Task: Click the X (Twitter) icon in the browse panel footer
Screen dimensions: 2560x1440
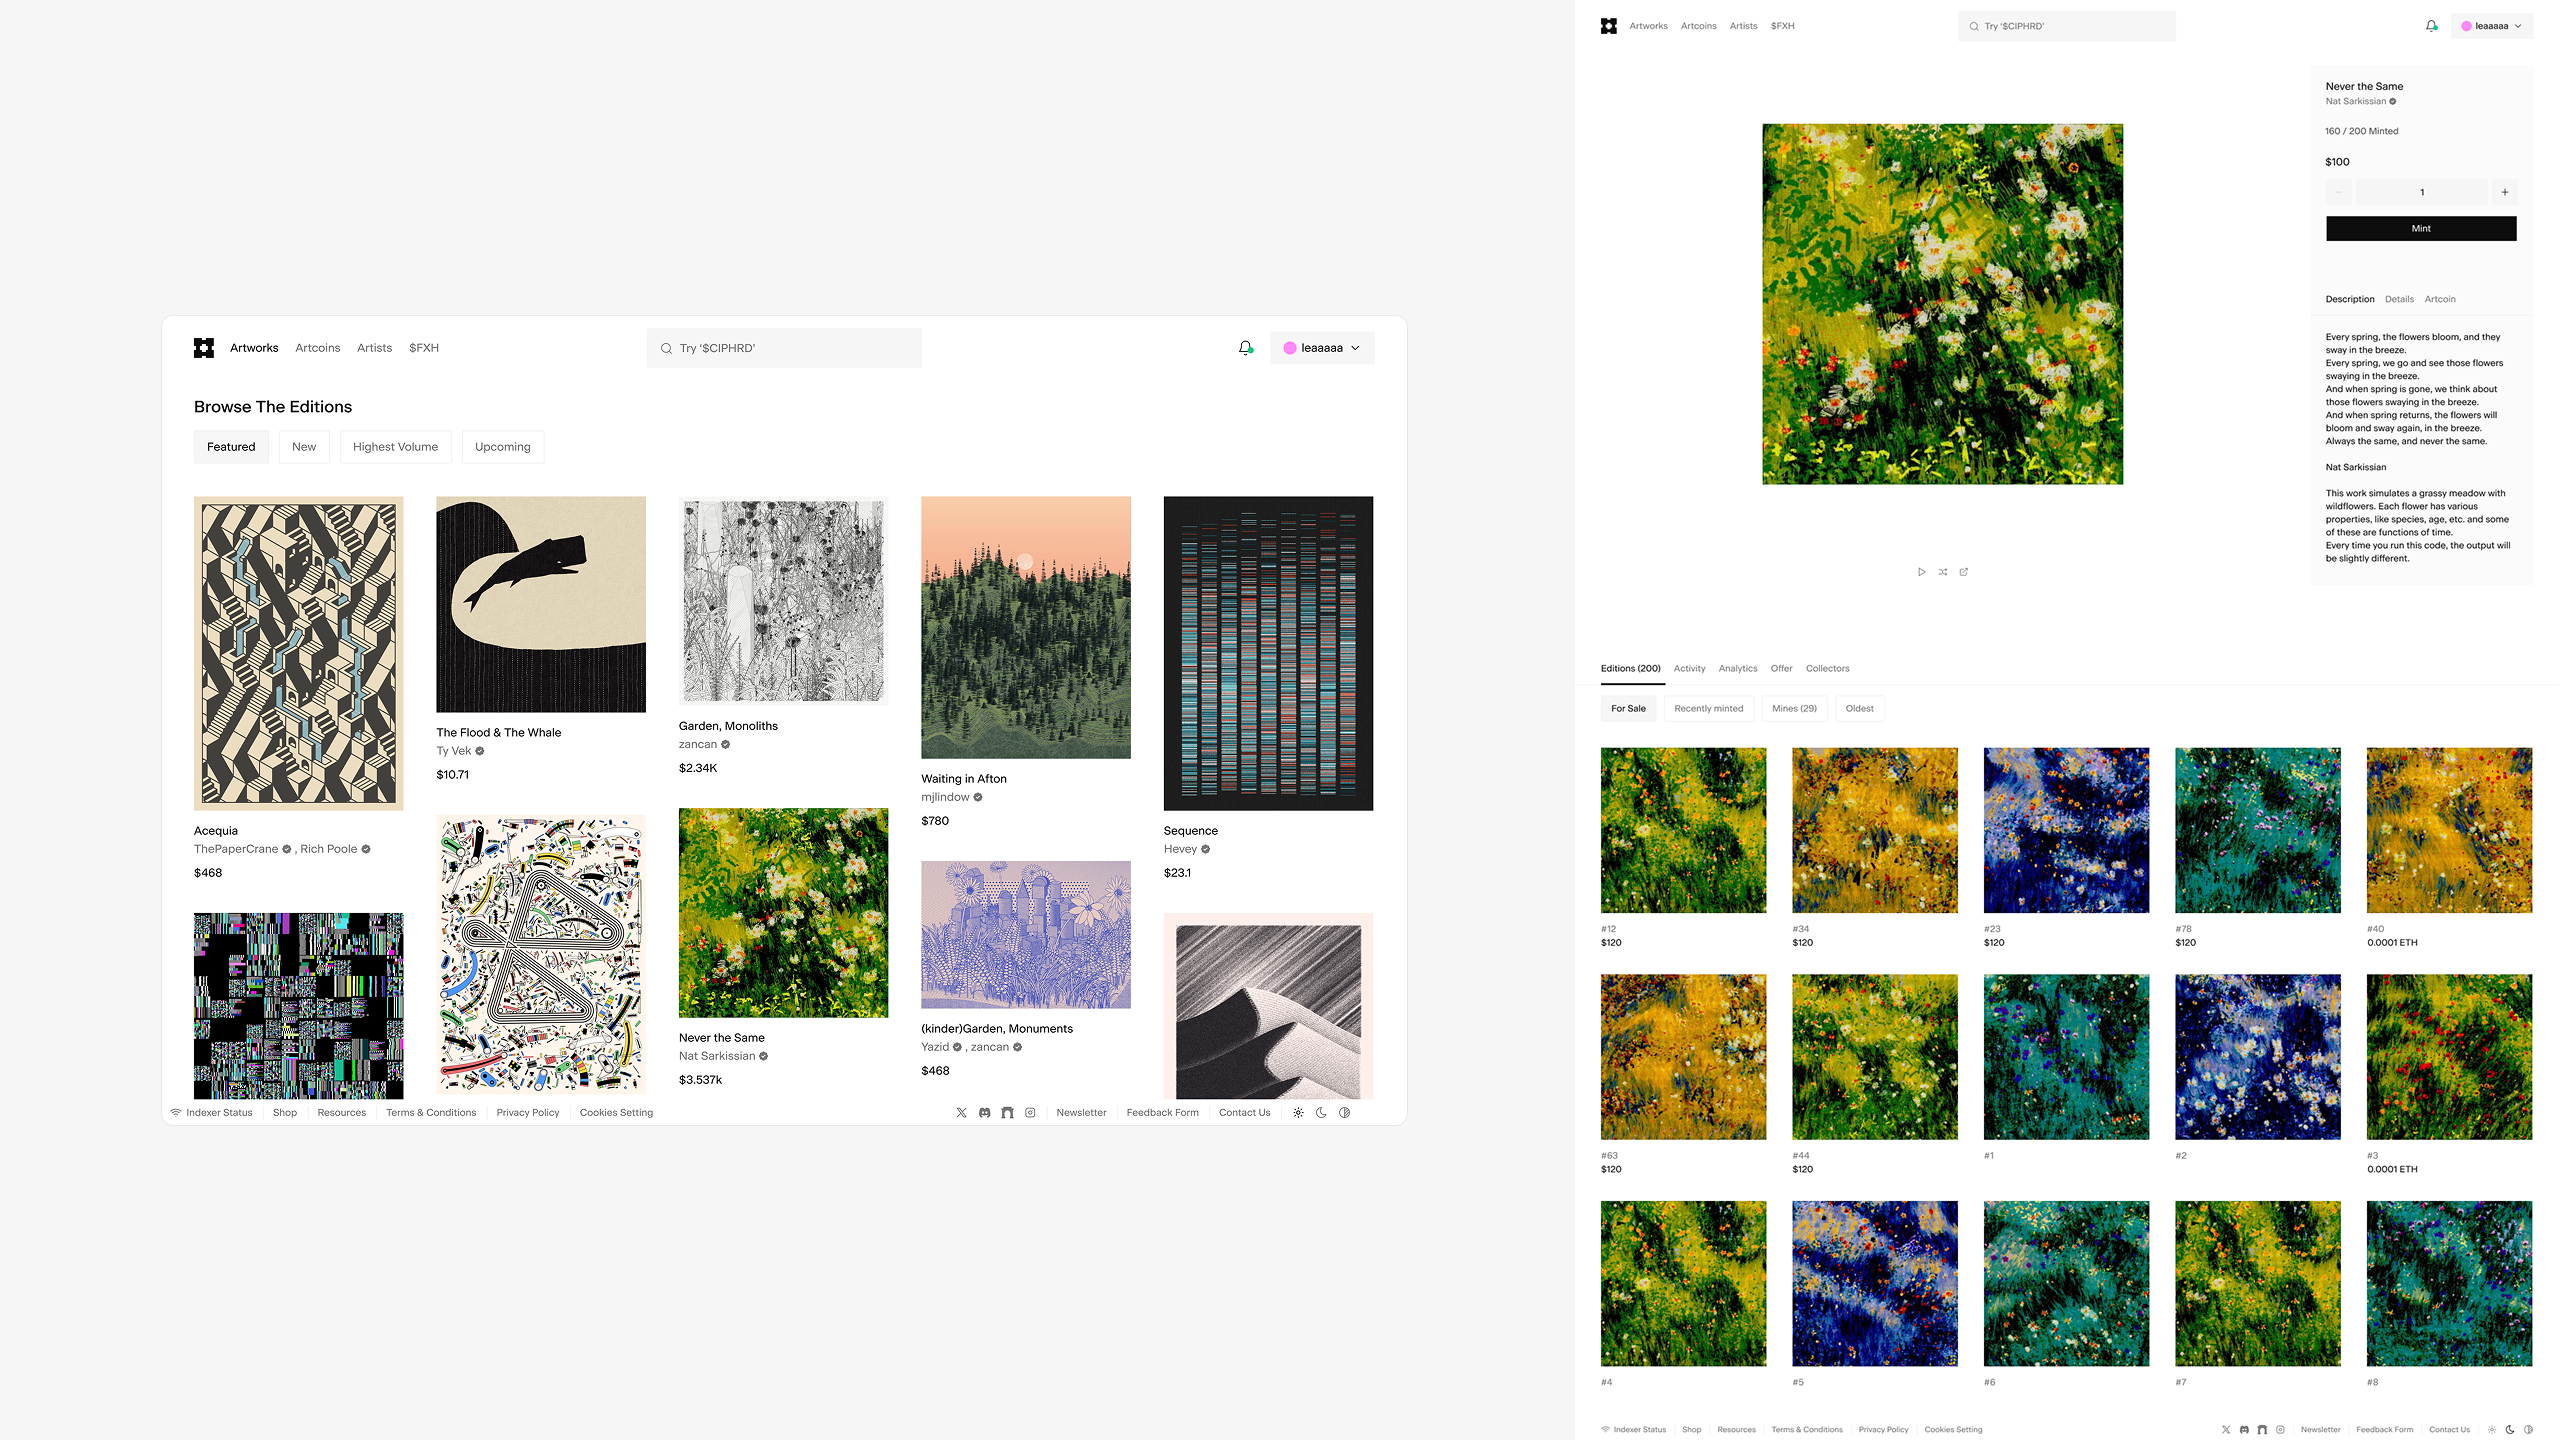Action: point(961,1112)
